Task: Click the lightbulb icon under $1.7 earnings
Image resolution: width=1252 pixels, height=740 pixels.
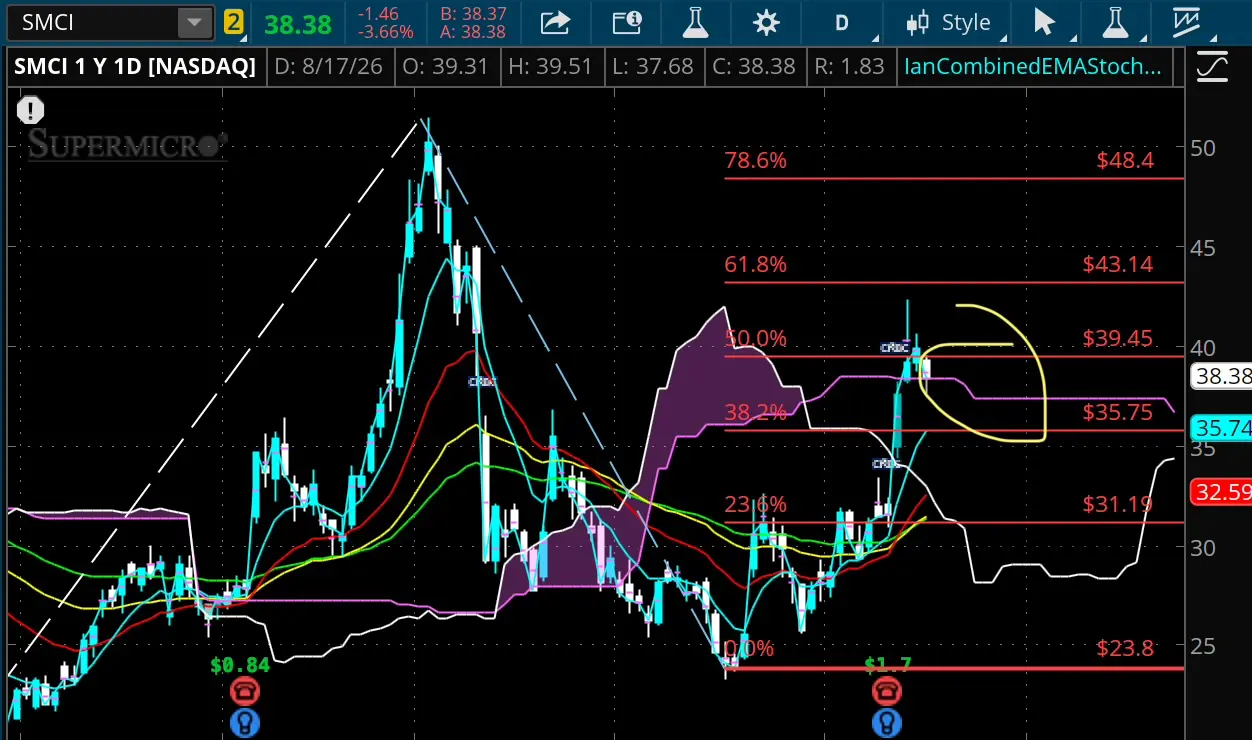Action: (x=886, y=723)
